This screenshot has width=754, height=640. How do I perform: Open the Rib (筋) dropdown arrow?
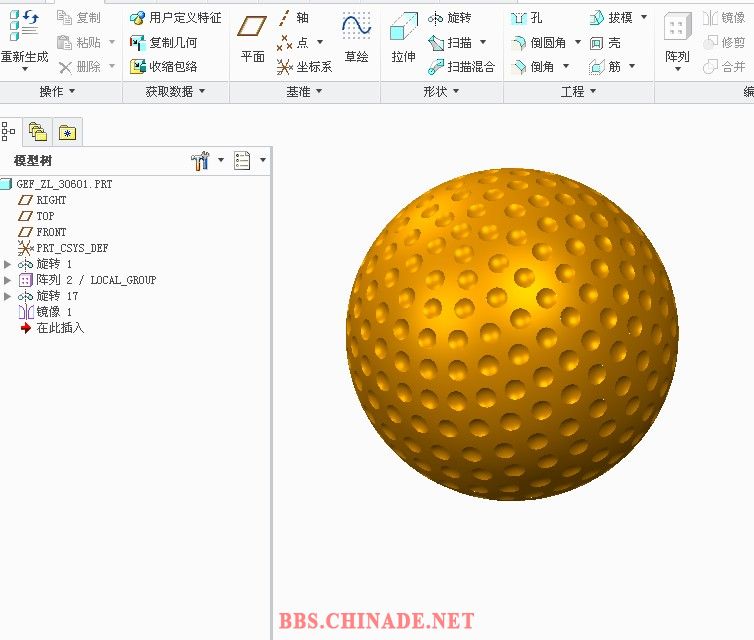pyautogui.click(x=632, y=65)
